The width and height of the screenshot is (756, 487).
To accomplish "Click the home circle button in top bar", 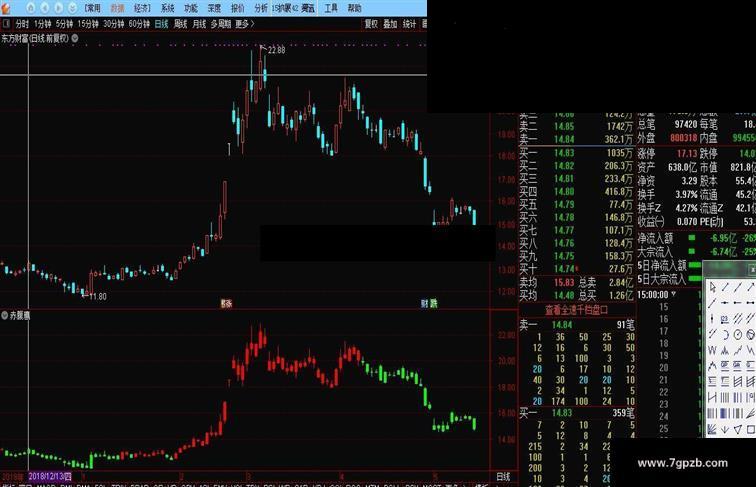I will coord(31,8).
